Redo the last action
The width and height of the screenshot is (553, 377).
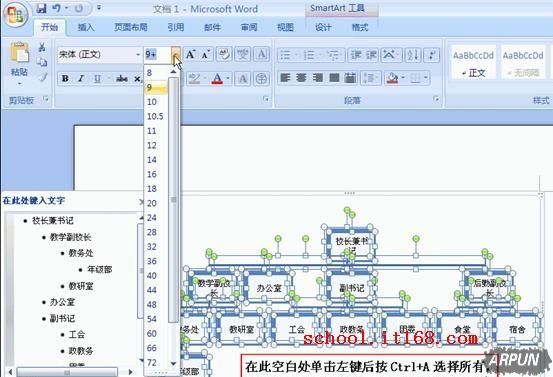coord(79,8)
